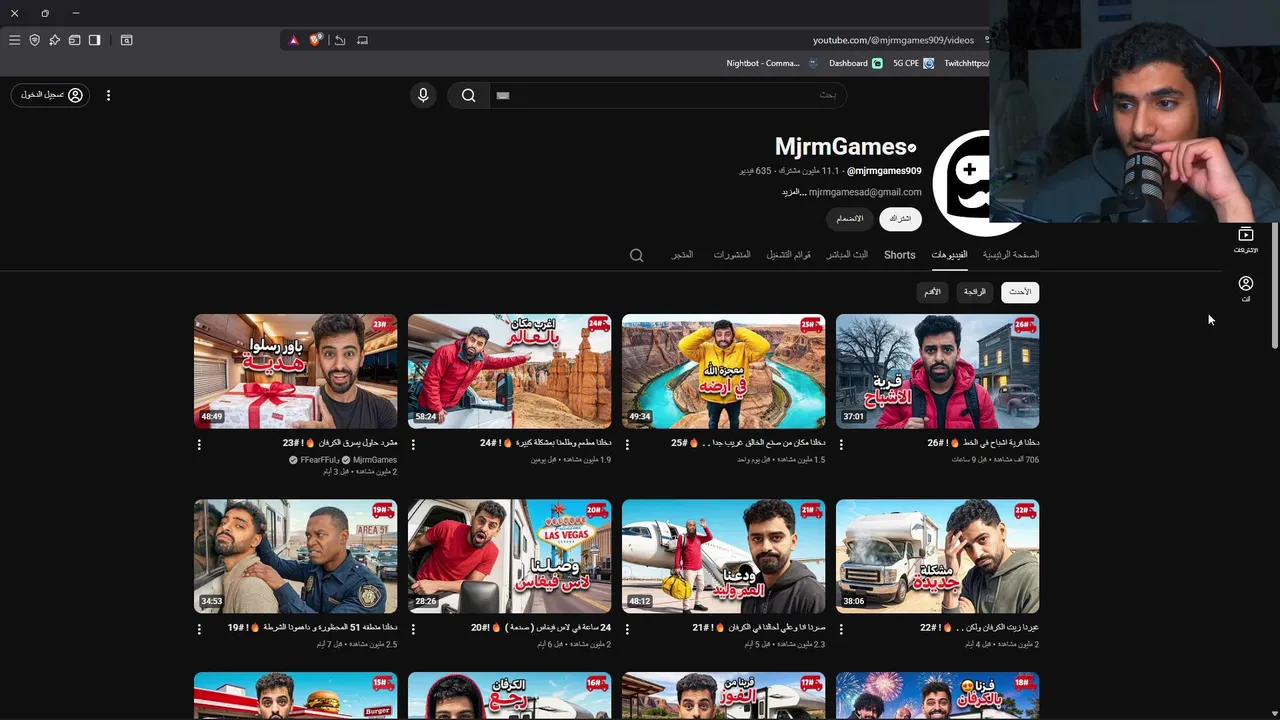Open the tab search icon

click(127, 40)
